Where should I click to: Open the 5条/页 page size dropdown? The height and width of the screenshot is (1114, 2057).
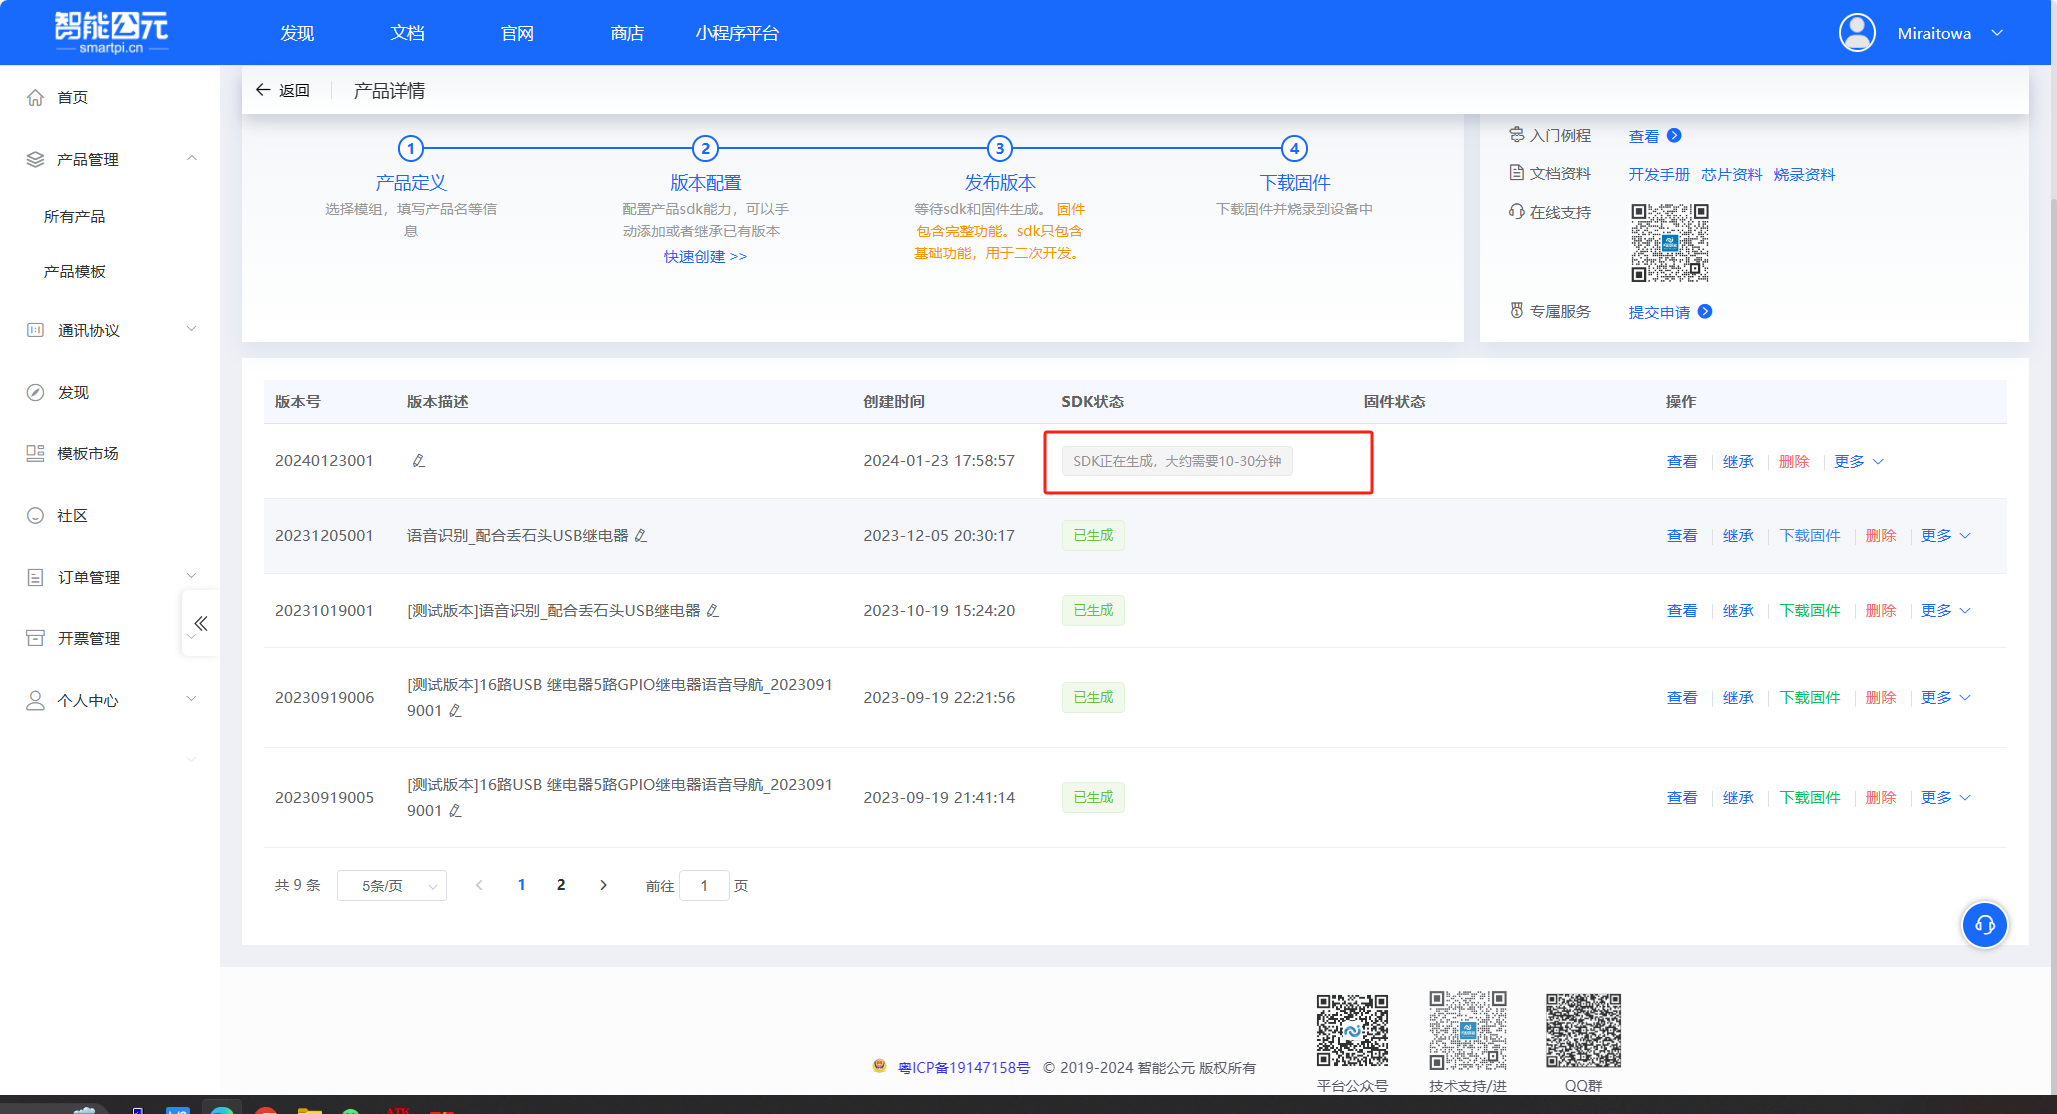[392, 885]
